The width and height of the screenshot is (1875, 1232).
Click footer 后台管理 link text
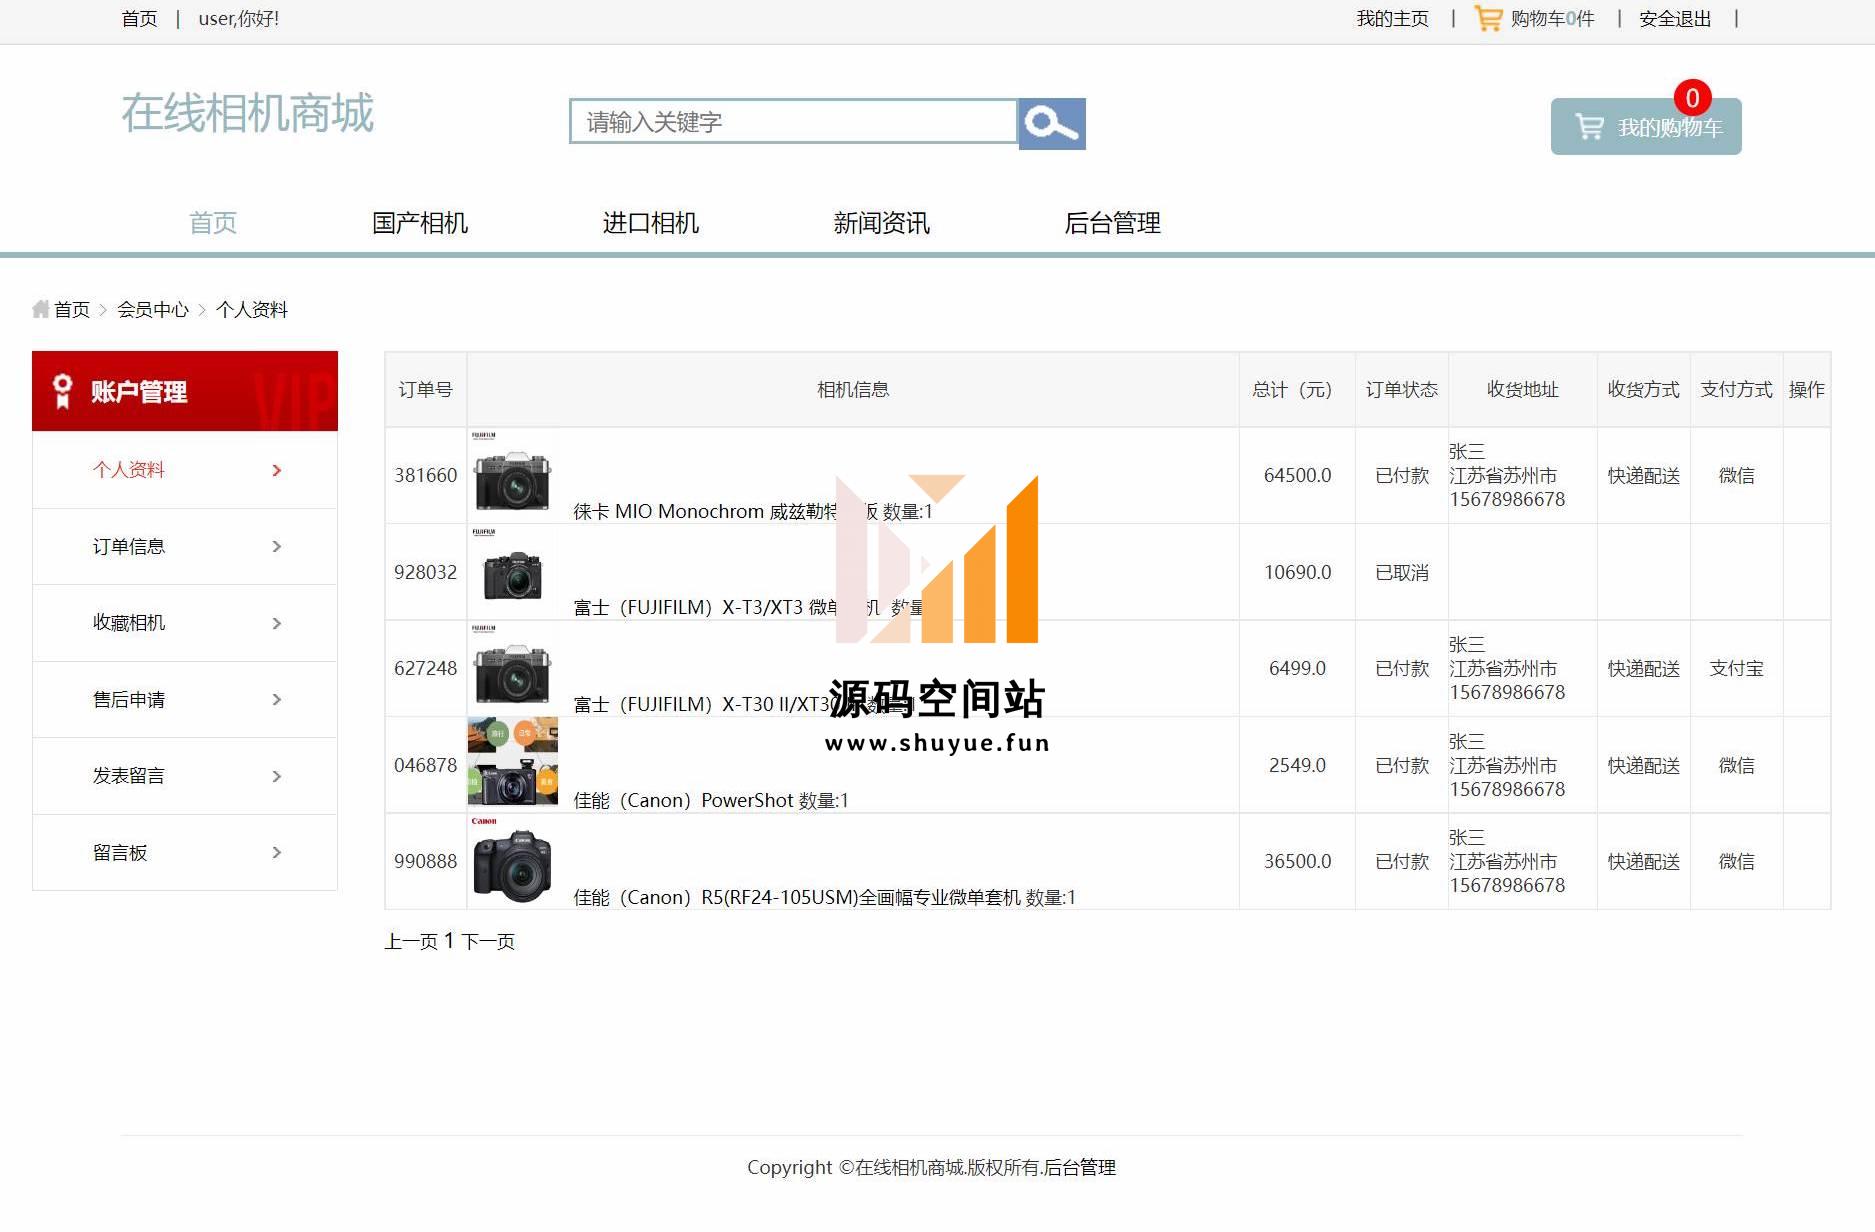(x=1080, y=1167)
